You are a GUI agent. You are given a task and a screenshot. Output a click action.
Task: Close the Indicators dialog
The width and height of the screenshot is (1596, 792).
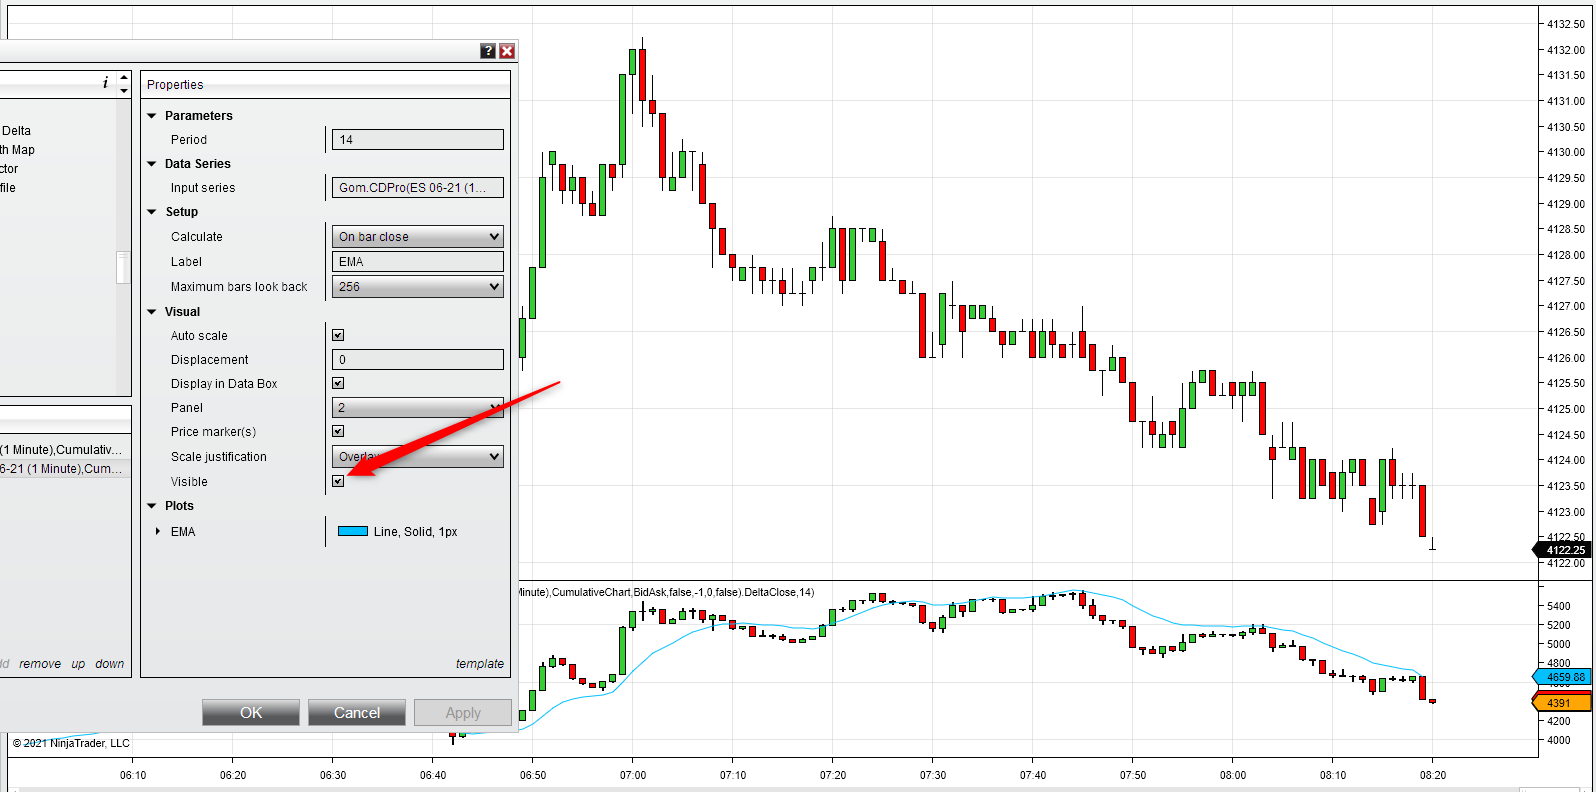(x=507, y=51)
